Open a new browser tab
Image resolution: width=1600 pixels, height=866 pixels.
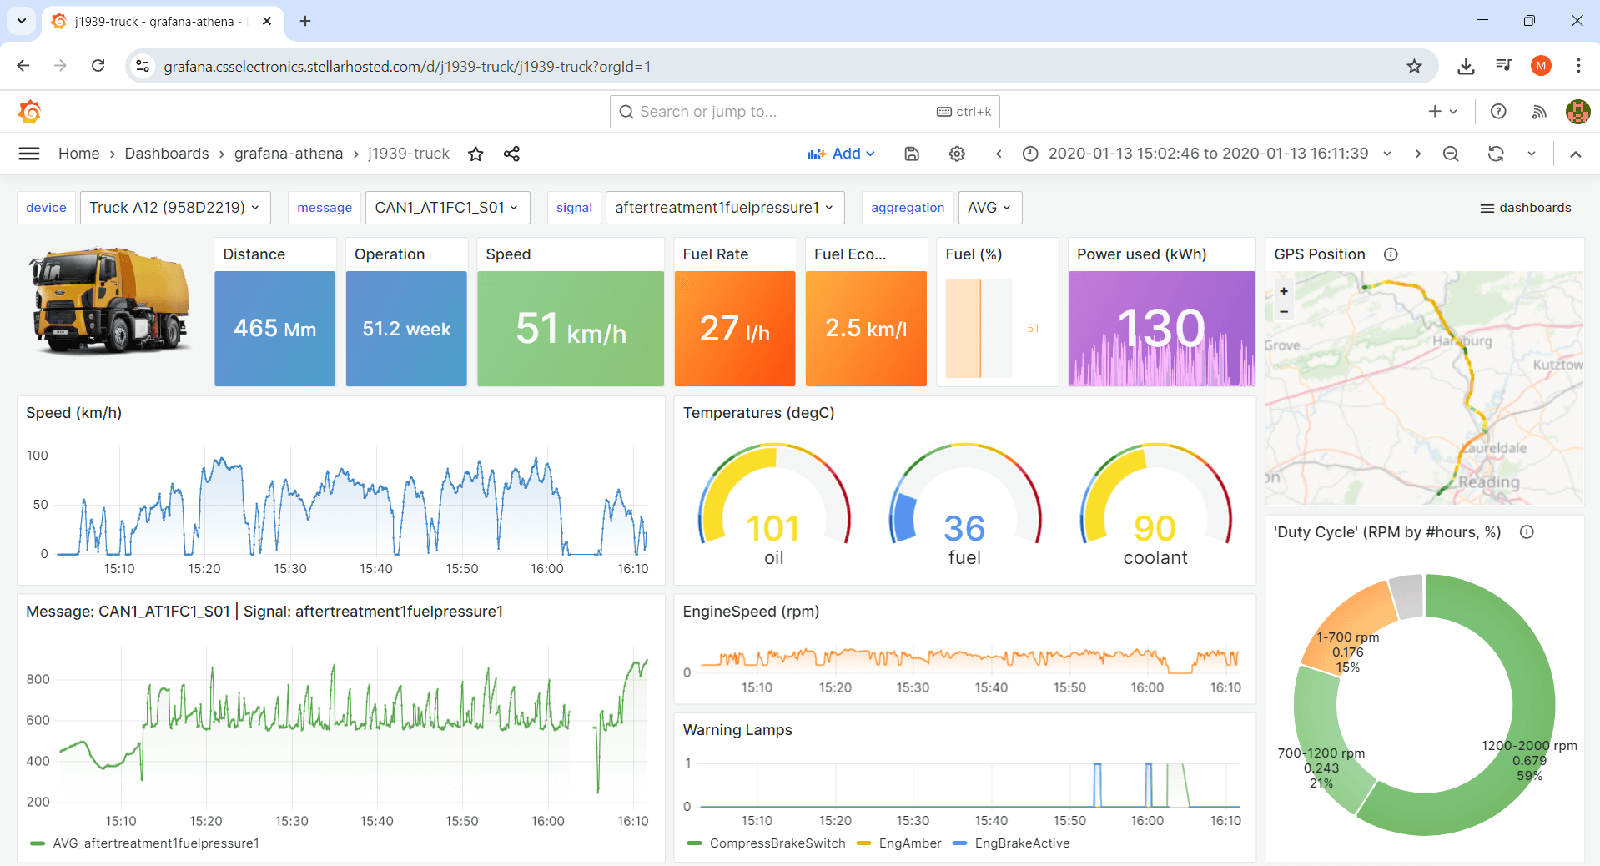tap(305, 21)
